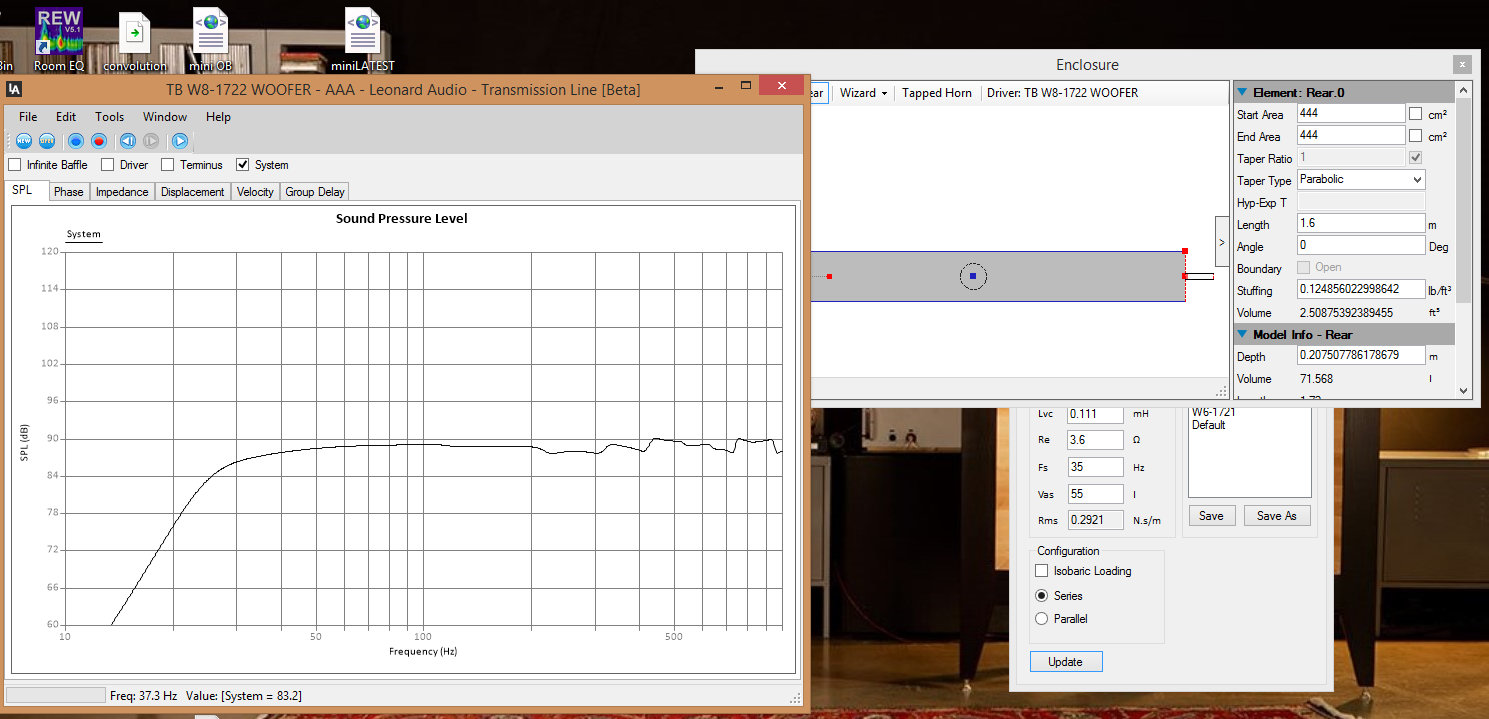Collapse the Element: Rear.0 section
The height and width of the screenshot is (719, 1489).
point(1243,92)
